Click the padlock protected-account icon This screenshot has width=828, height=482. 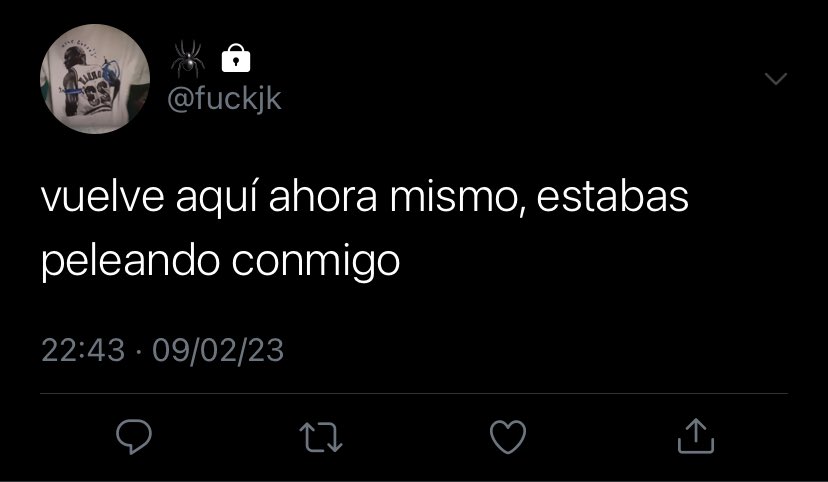236,58
